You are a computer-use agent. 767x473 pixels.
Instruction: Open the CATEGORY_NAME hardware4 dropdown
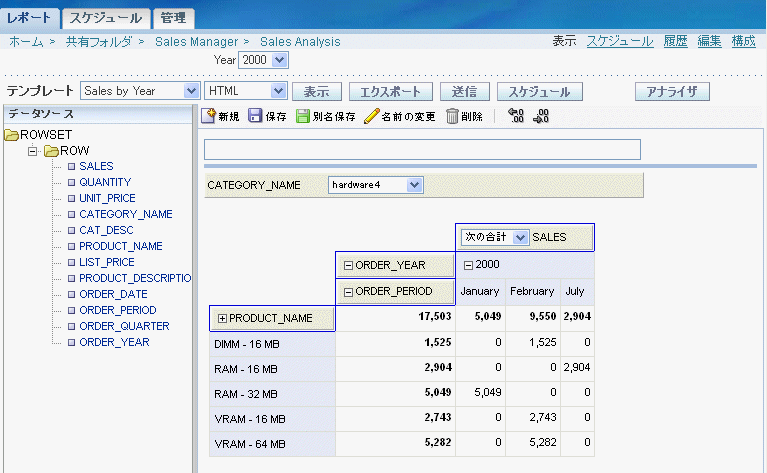[x=414, y=185]
